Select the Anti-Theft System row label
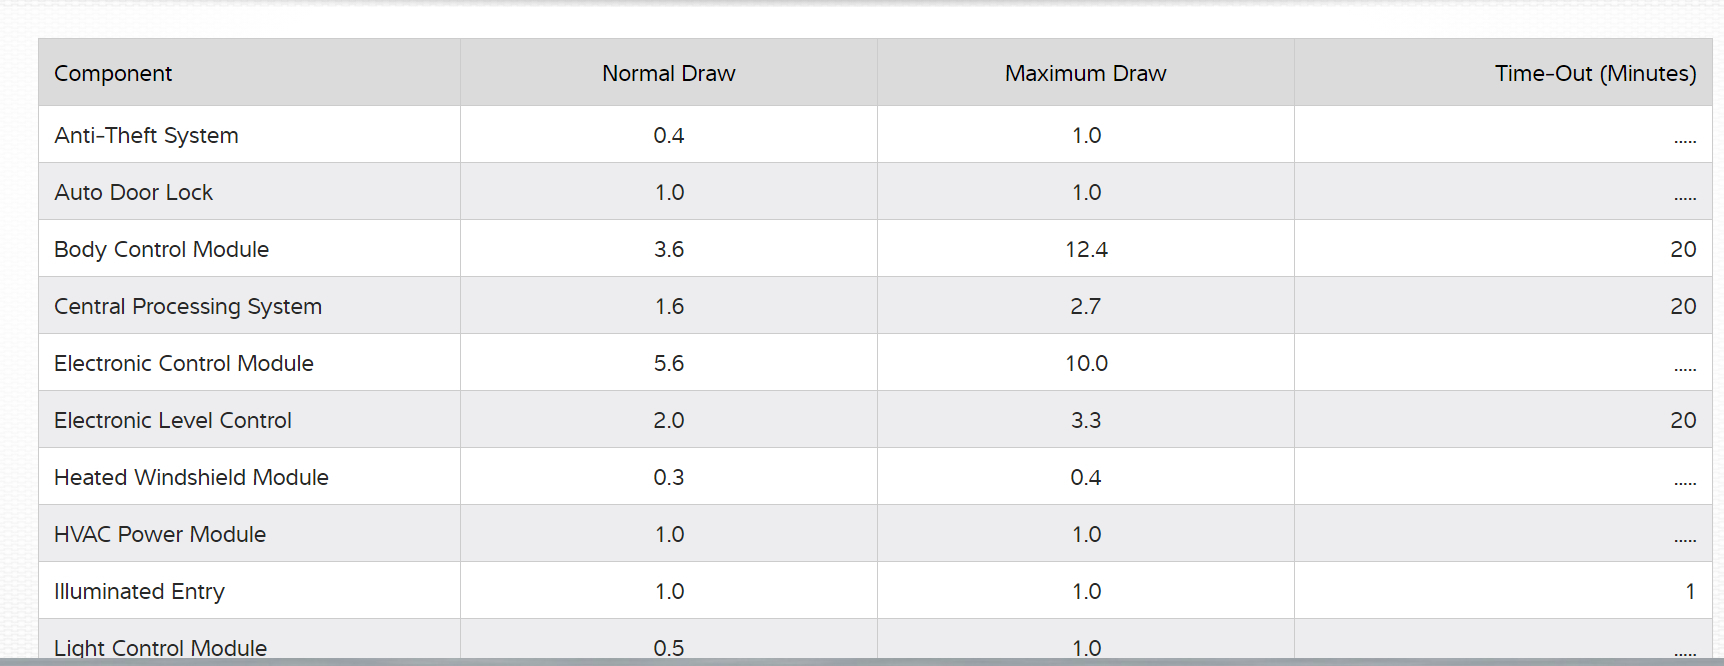 [146, 135]
